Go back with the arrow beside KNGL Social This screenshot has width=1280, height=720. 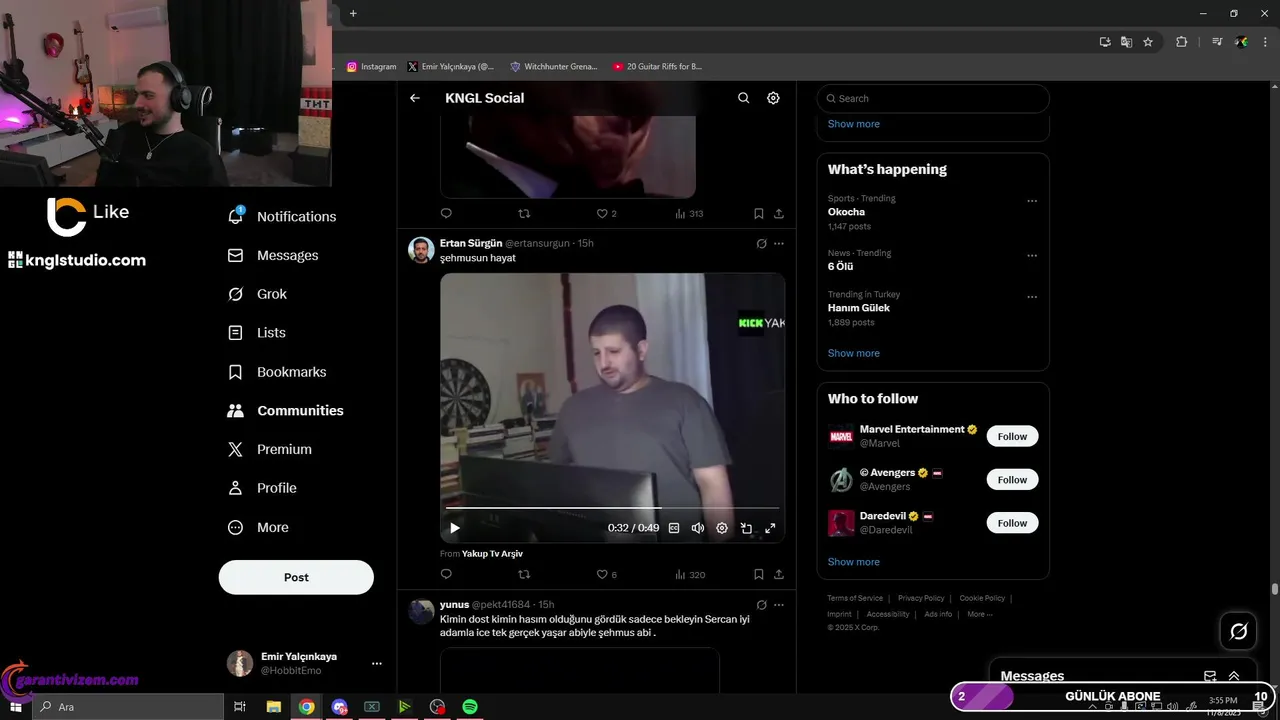pyautogui.click(x=415, y=98)
